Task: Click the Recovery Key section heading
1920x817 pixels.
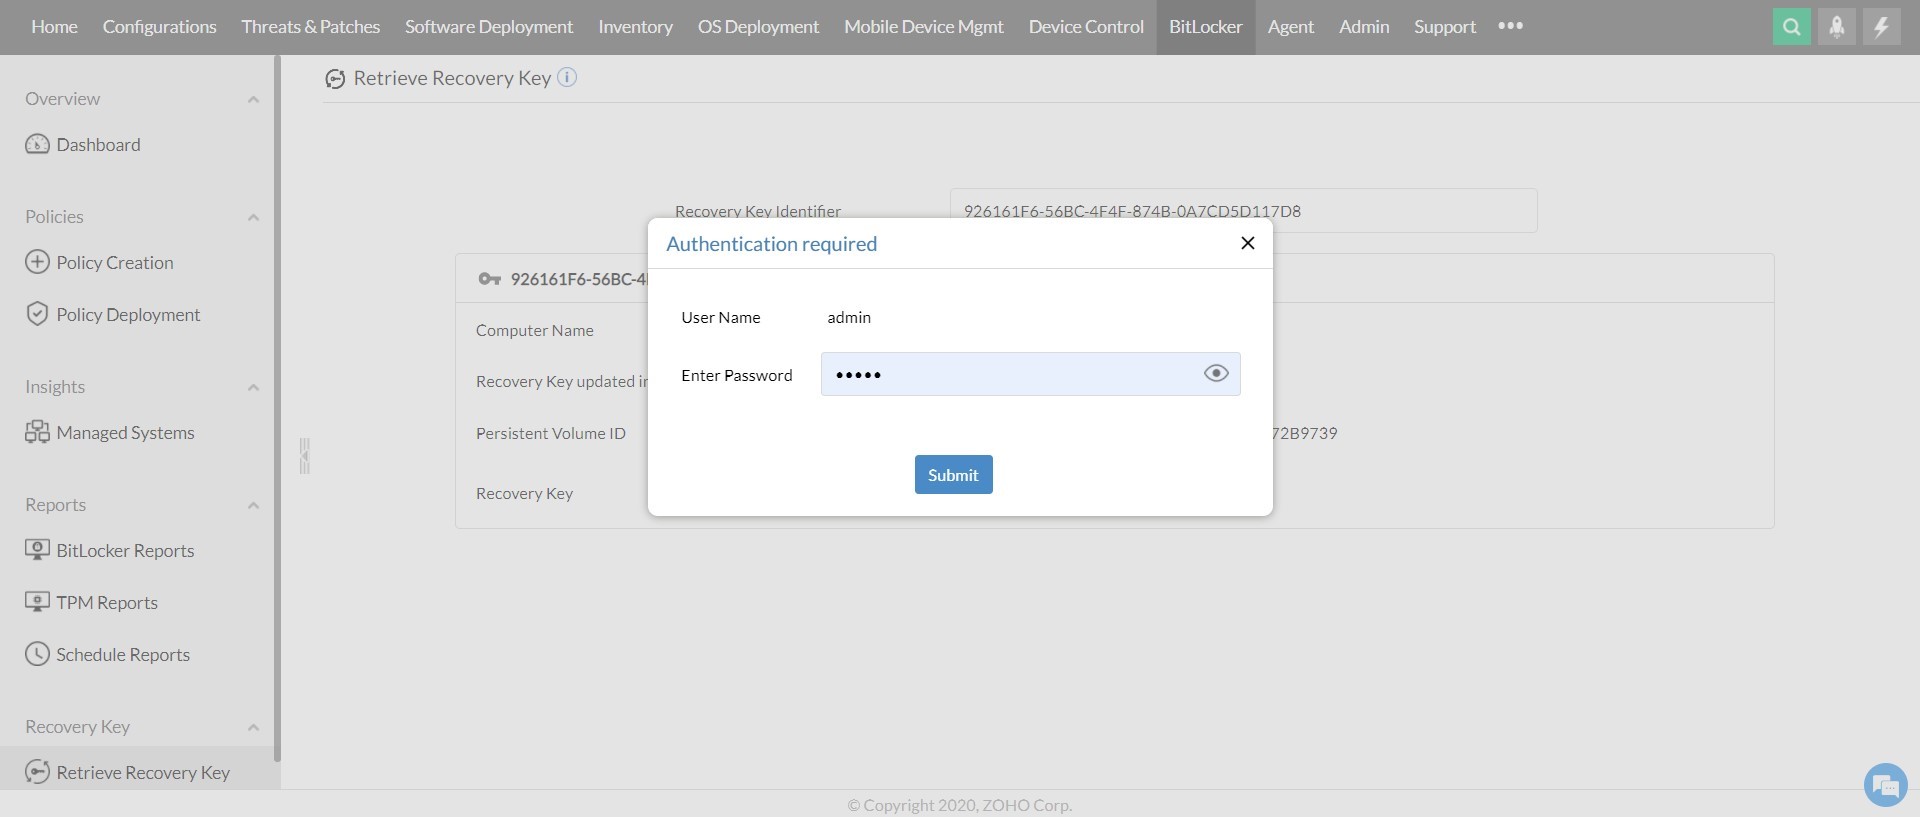Action: (x=77, y=727)
